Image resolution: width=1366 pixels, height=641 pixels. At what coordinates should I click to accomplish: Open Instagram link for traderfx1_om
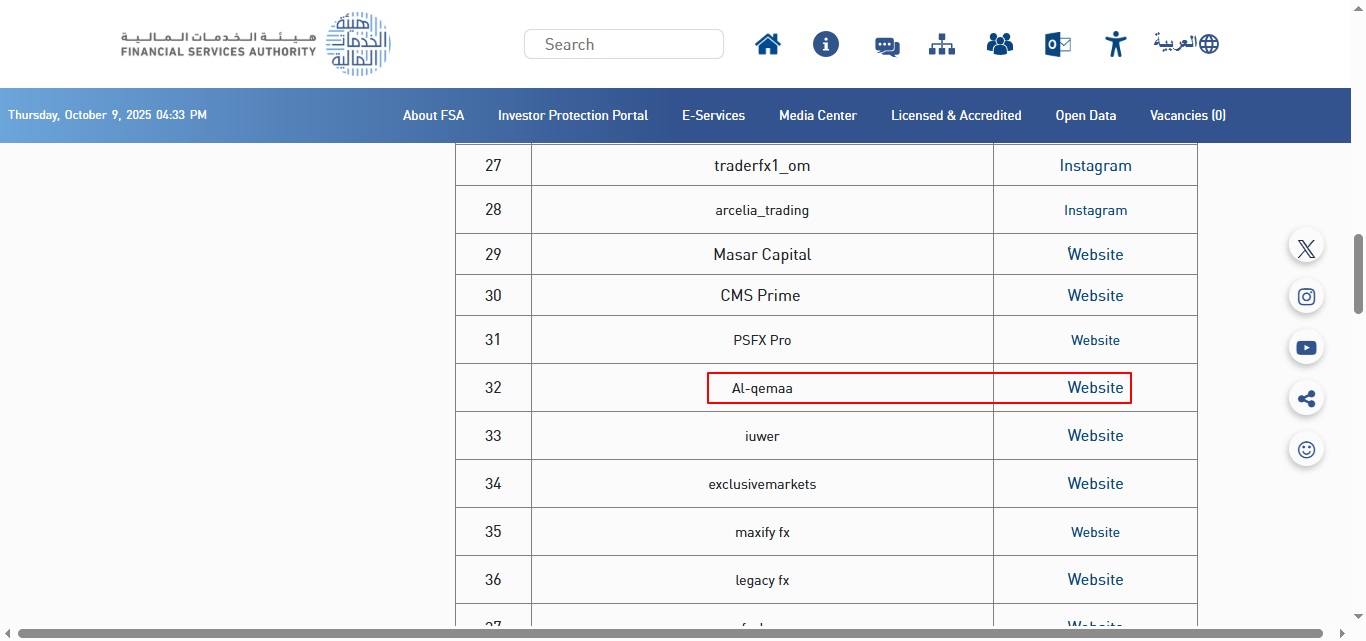coord(1095,166)
